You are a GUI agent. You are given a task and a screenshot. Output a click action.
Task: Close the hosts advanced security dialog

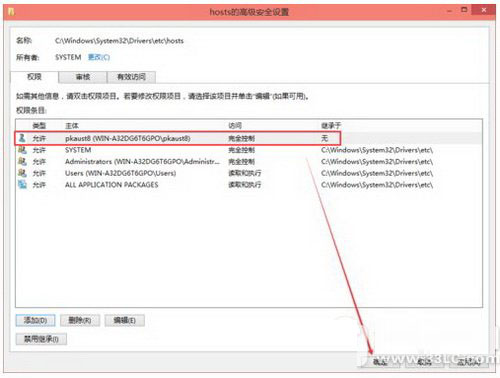484,10
